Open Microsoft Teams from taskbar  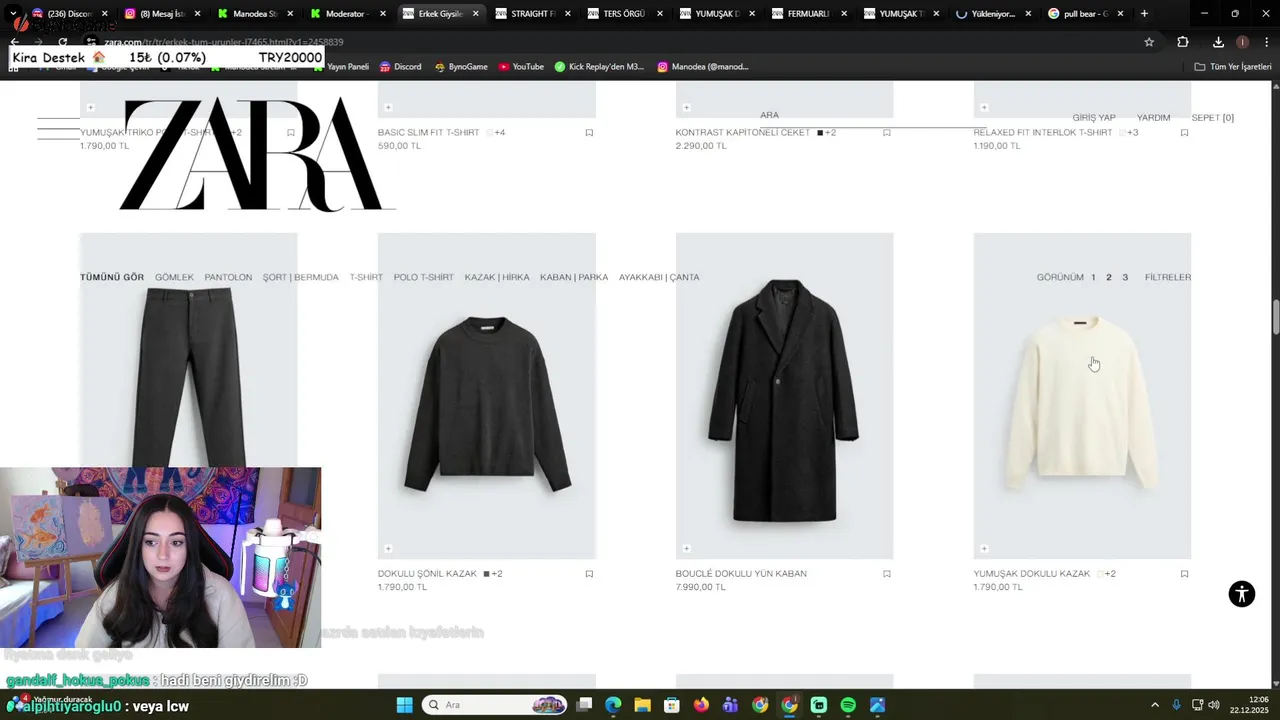(730, 705)
